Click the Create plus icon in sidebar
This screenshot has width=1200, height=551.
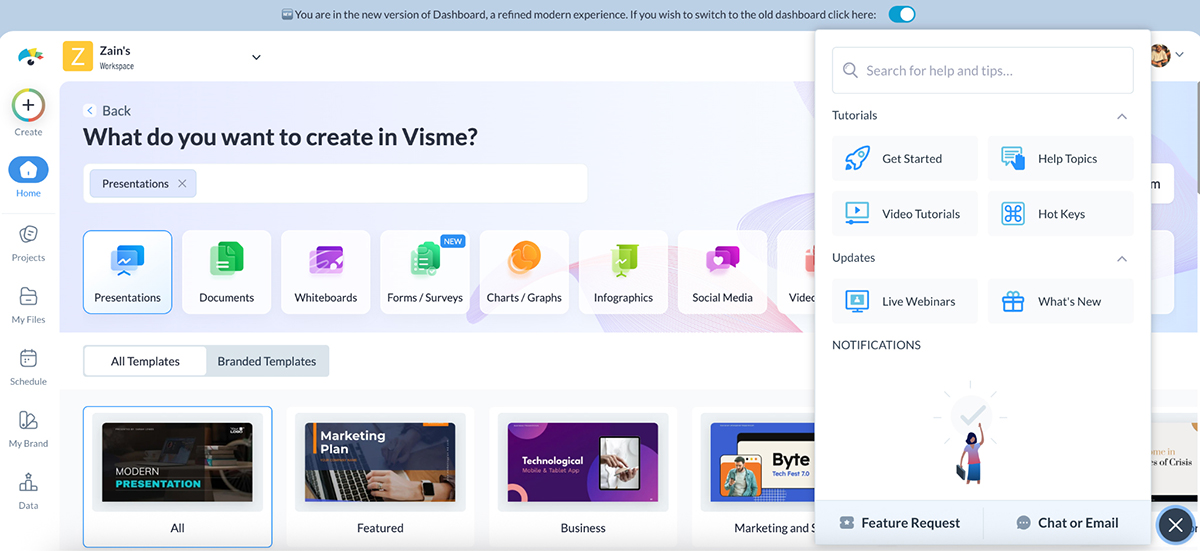(x=28, y=105)
